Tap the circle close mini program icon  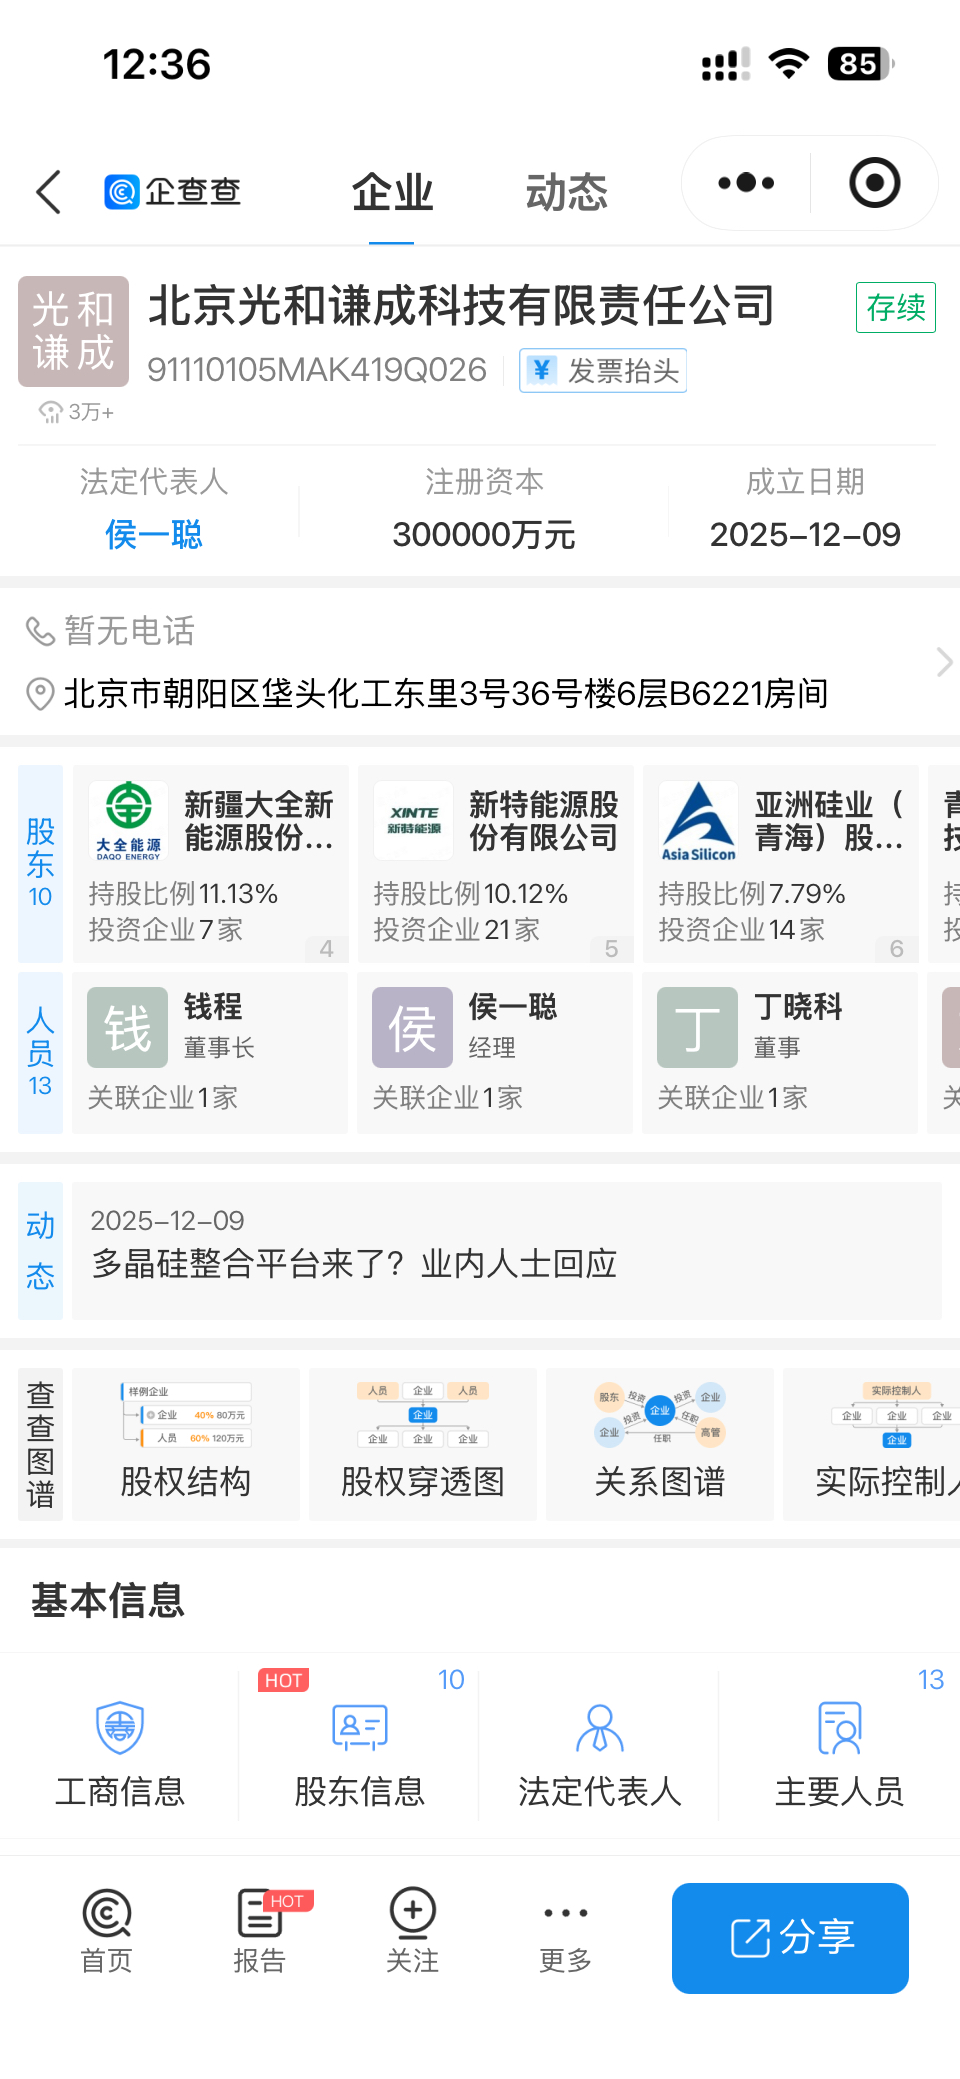[x=875, y=183]
